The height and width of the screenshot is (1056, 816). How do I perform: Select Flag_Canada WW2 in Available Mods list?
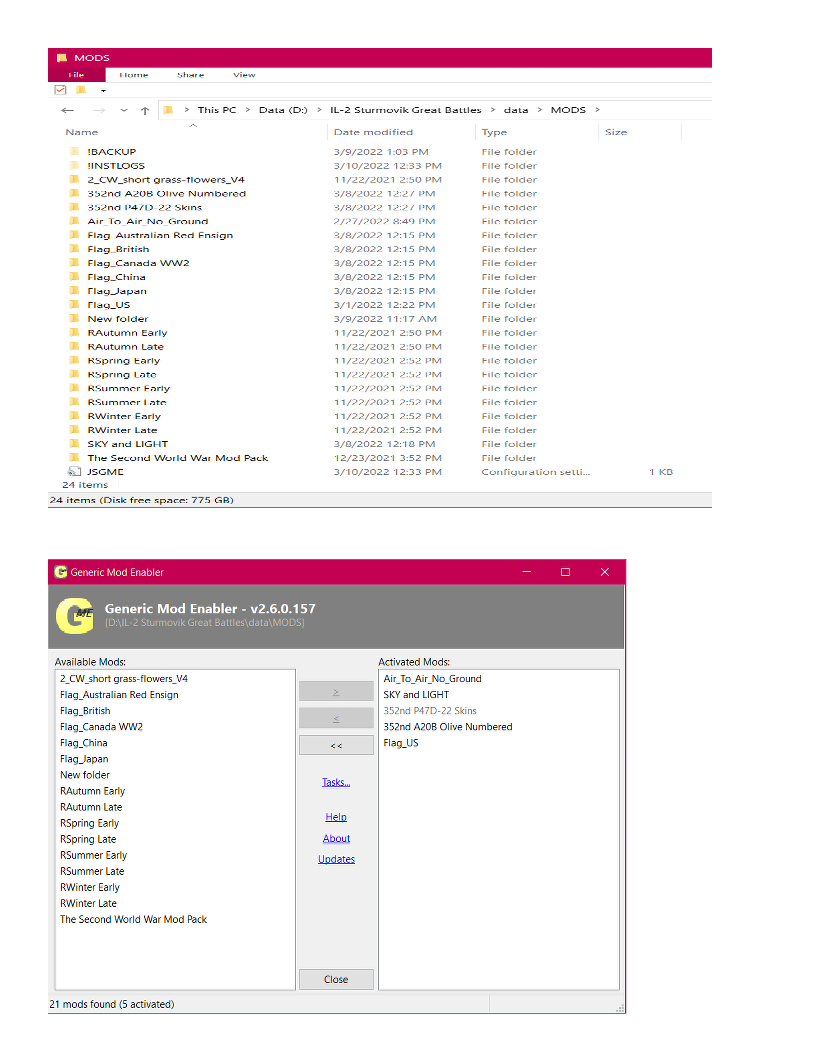tap(101, 727)
